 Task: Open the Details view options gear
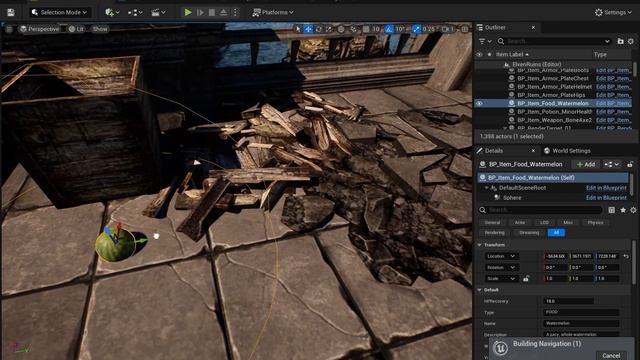pyautogui.click(x=633, y=210)
